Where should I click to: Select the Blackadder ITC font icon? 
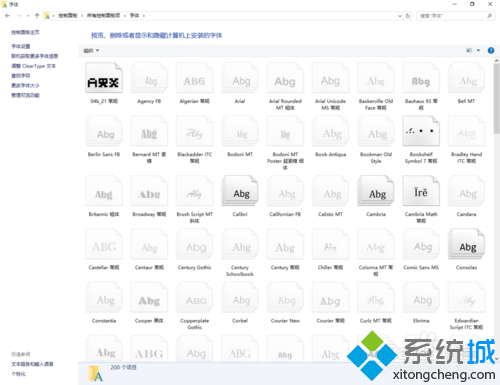point(194,131)
